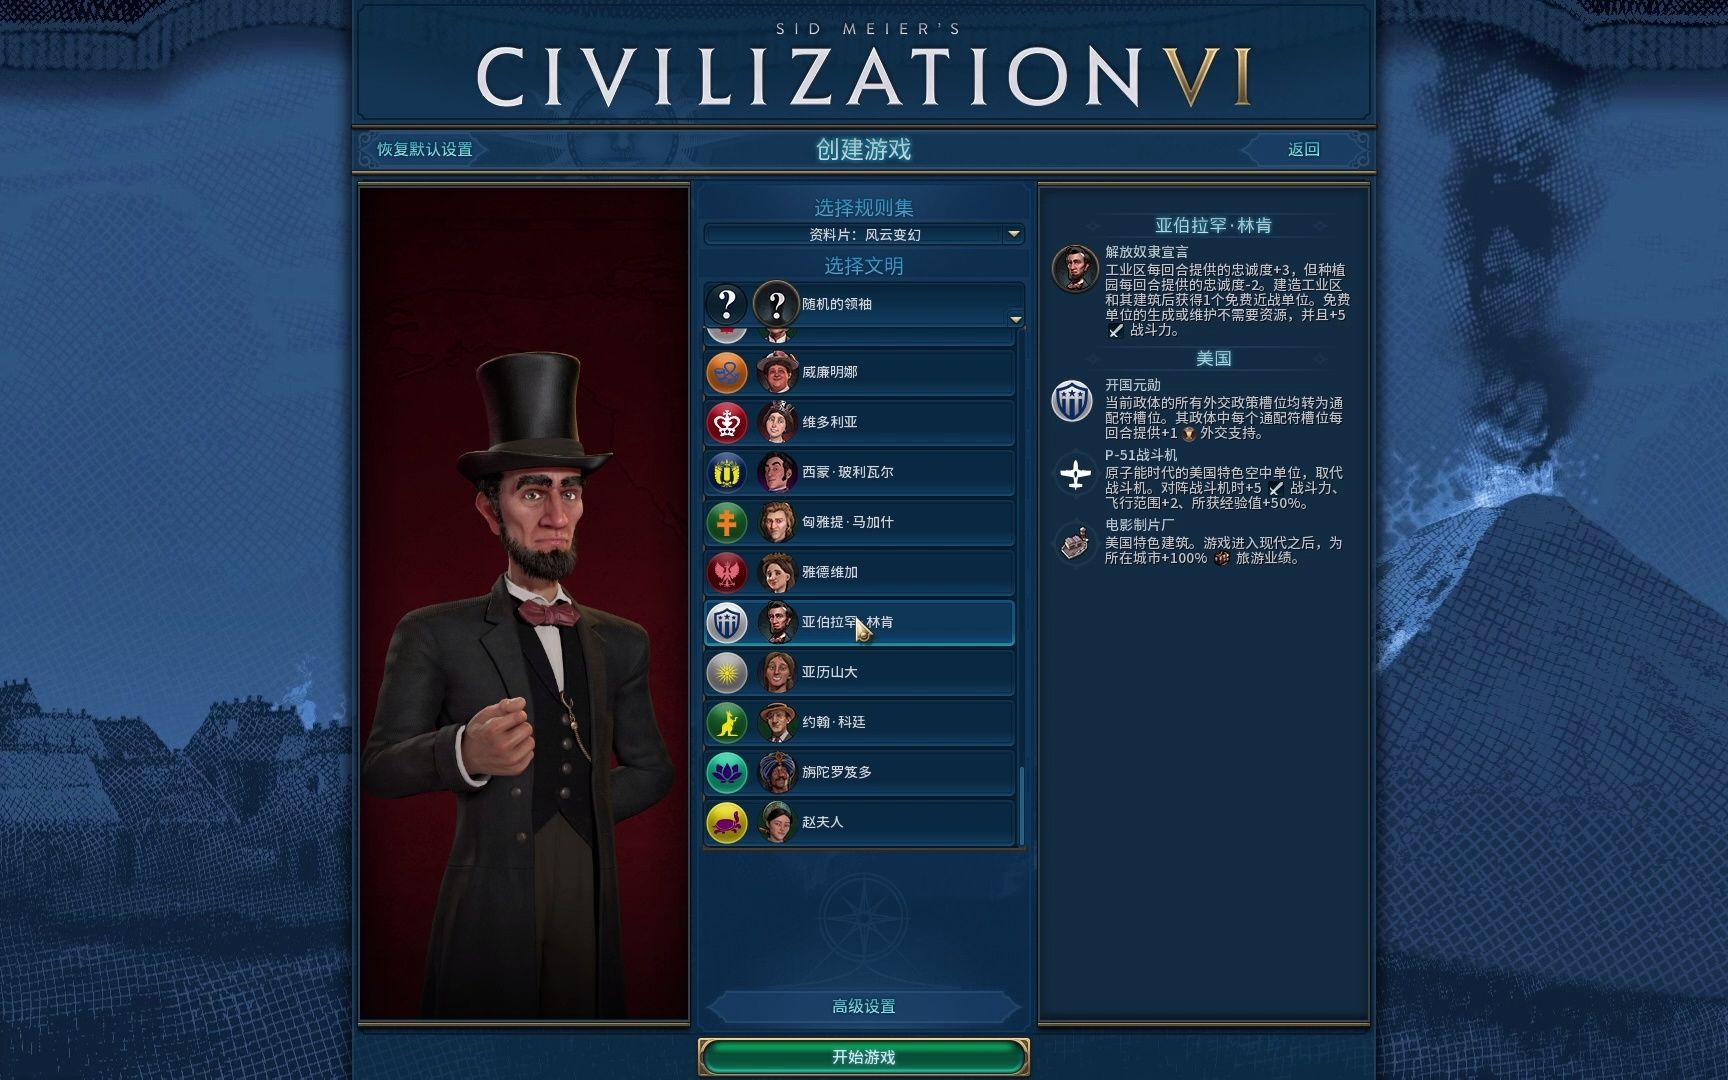1728x1080 pixels.
Task: Select Alexander's silver sun emblem
Action: pos(727,672)
